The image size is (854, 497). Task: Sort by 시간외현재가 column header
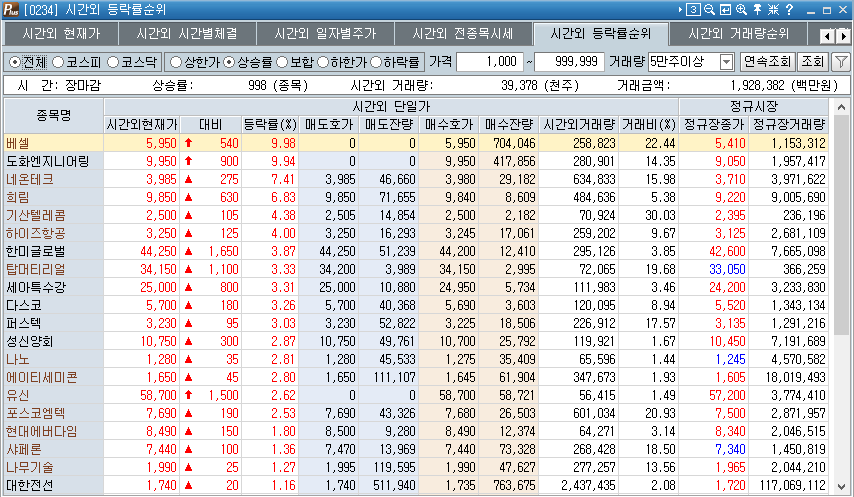pyautogui.click(x=142, y=125)
